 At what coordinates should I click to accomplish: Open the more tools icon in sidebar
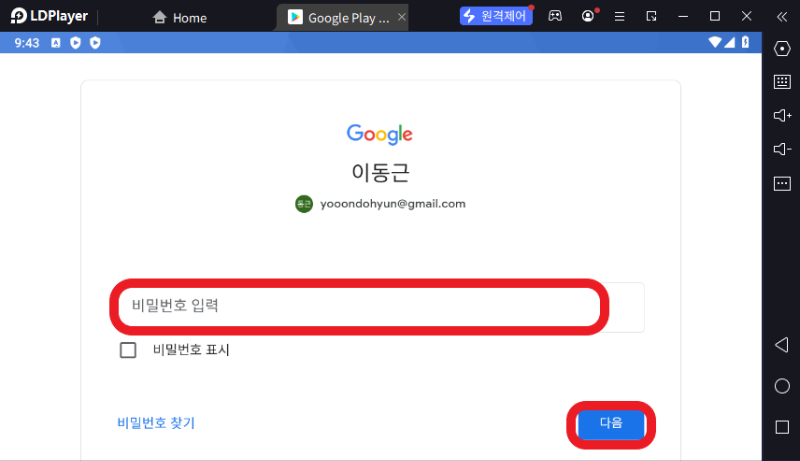pyautogui.click(x=782, y=183)
